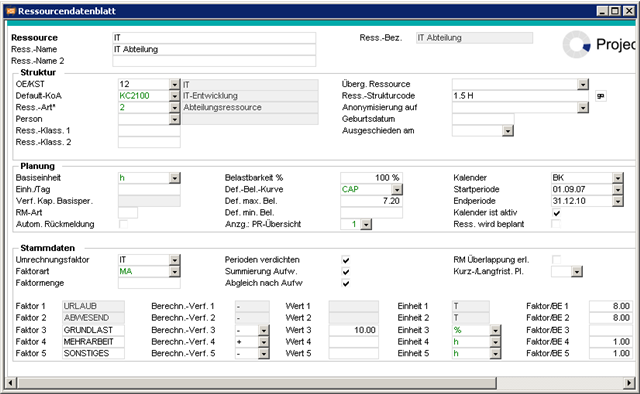Click the Faktor/BE 1 field
This screenshot has height=394, width=640.
[611, 306]
